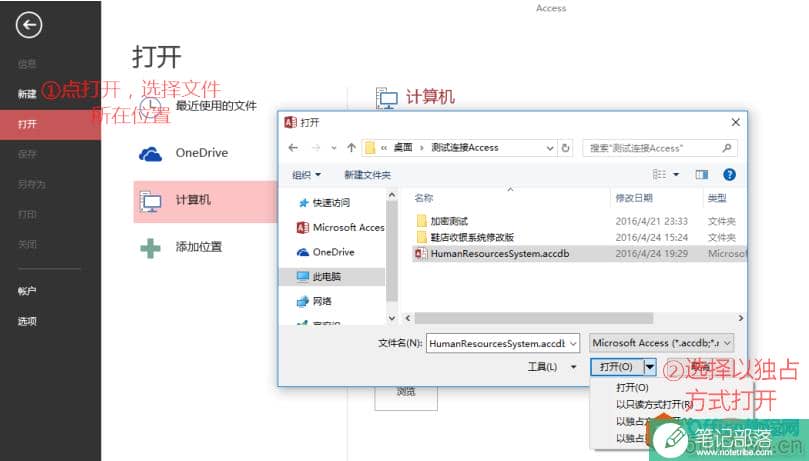Open the Microsoft Access file type dropdown
Viewport: 809px width, 461px height.
point(661,343)
